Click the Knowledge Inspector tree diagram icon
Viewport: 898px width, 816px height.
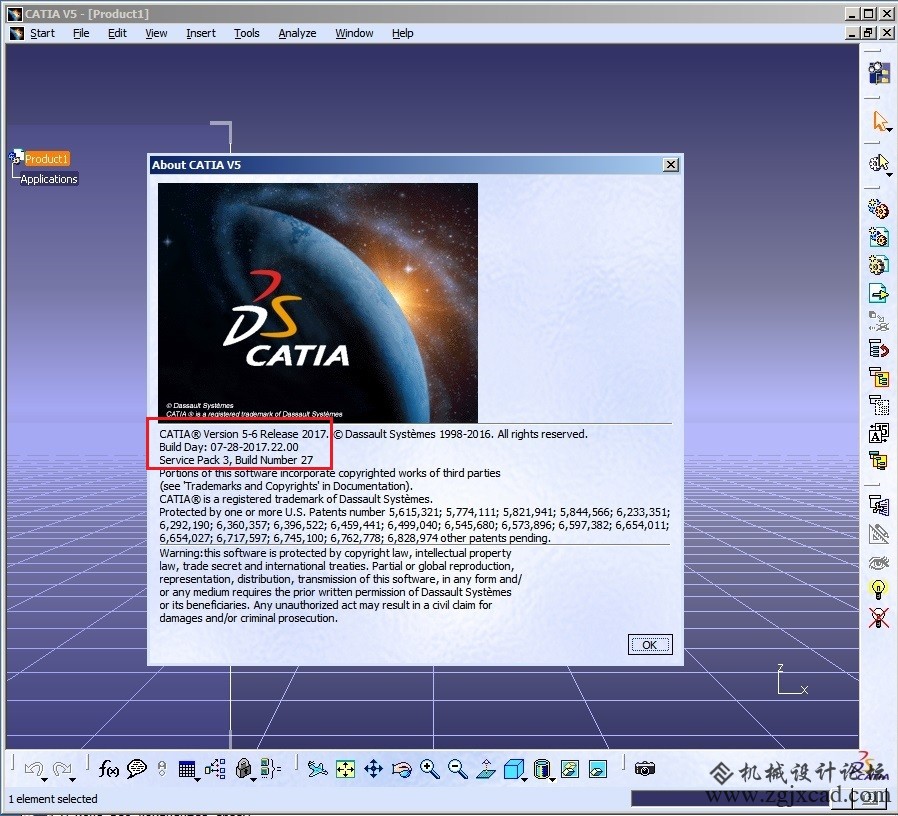coord(215,768)
